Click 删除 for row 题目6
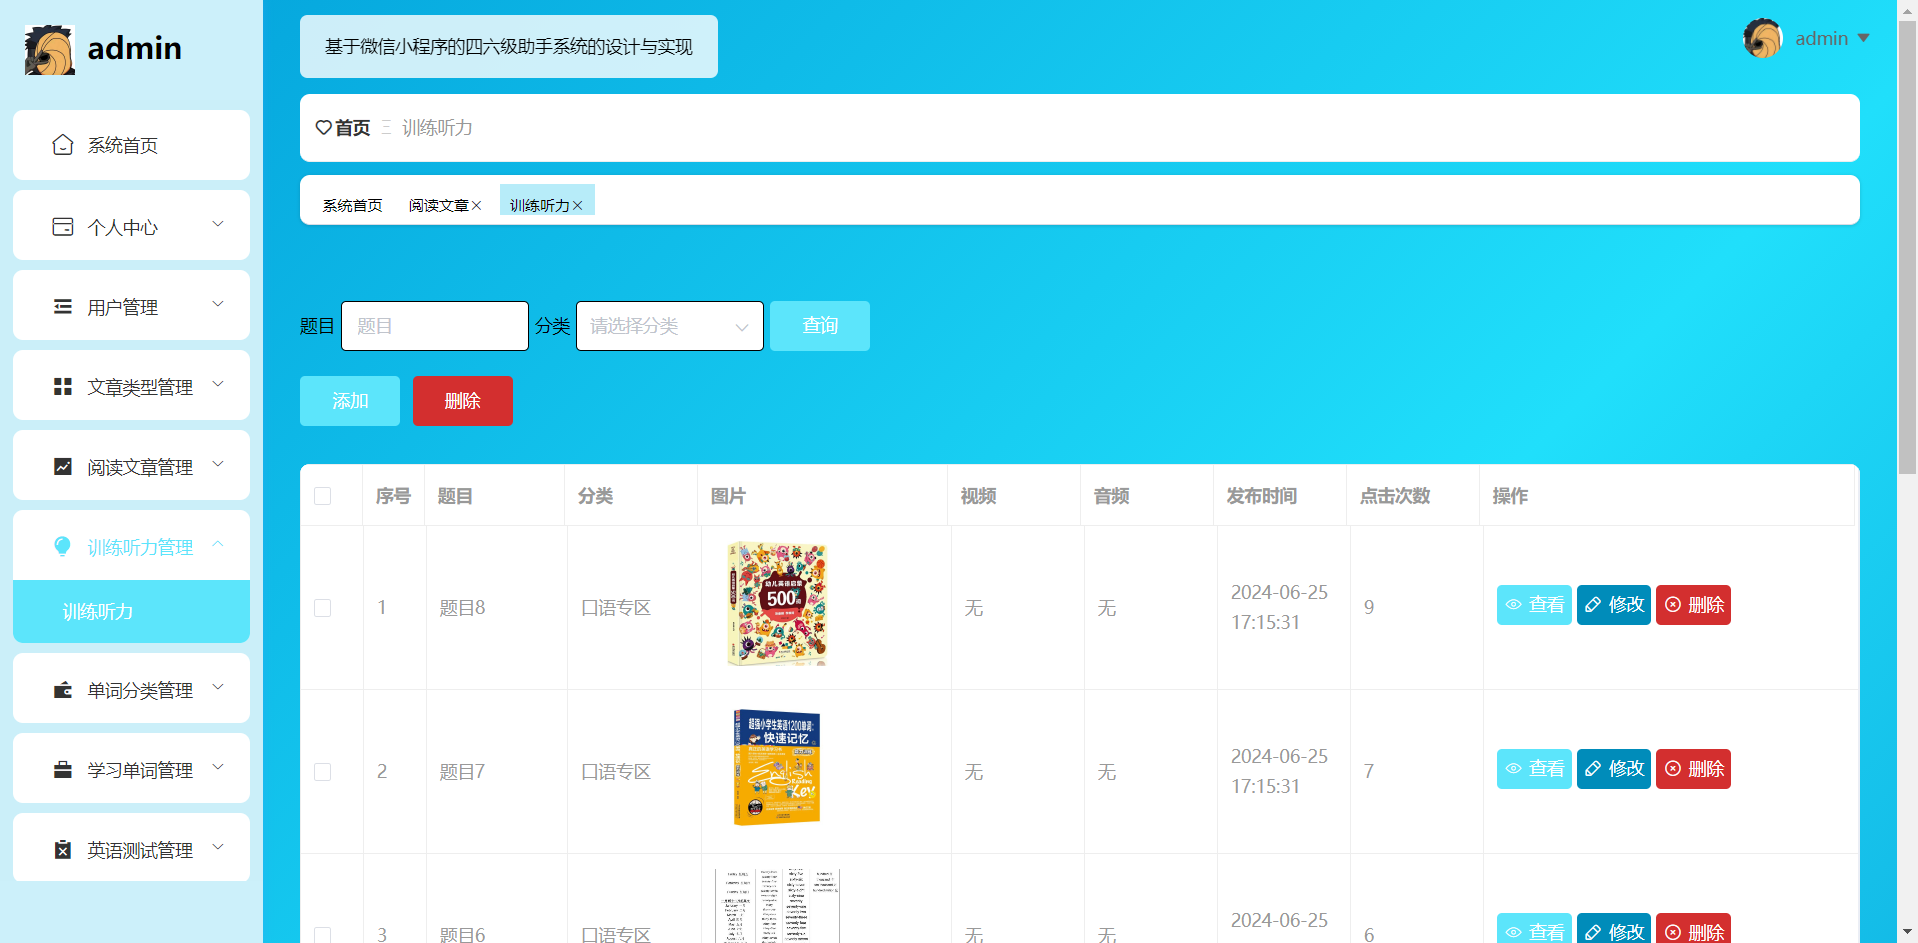 click(1693, 929)
